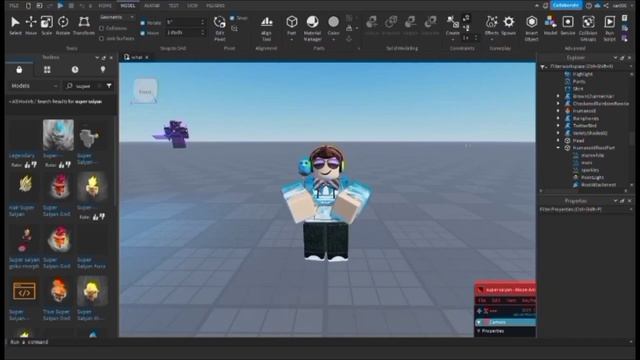Click the Collaborate button
This screenshot has height=360, width=640.
coord(566,5)
